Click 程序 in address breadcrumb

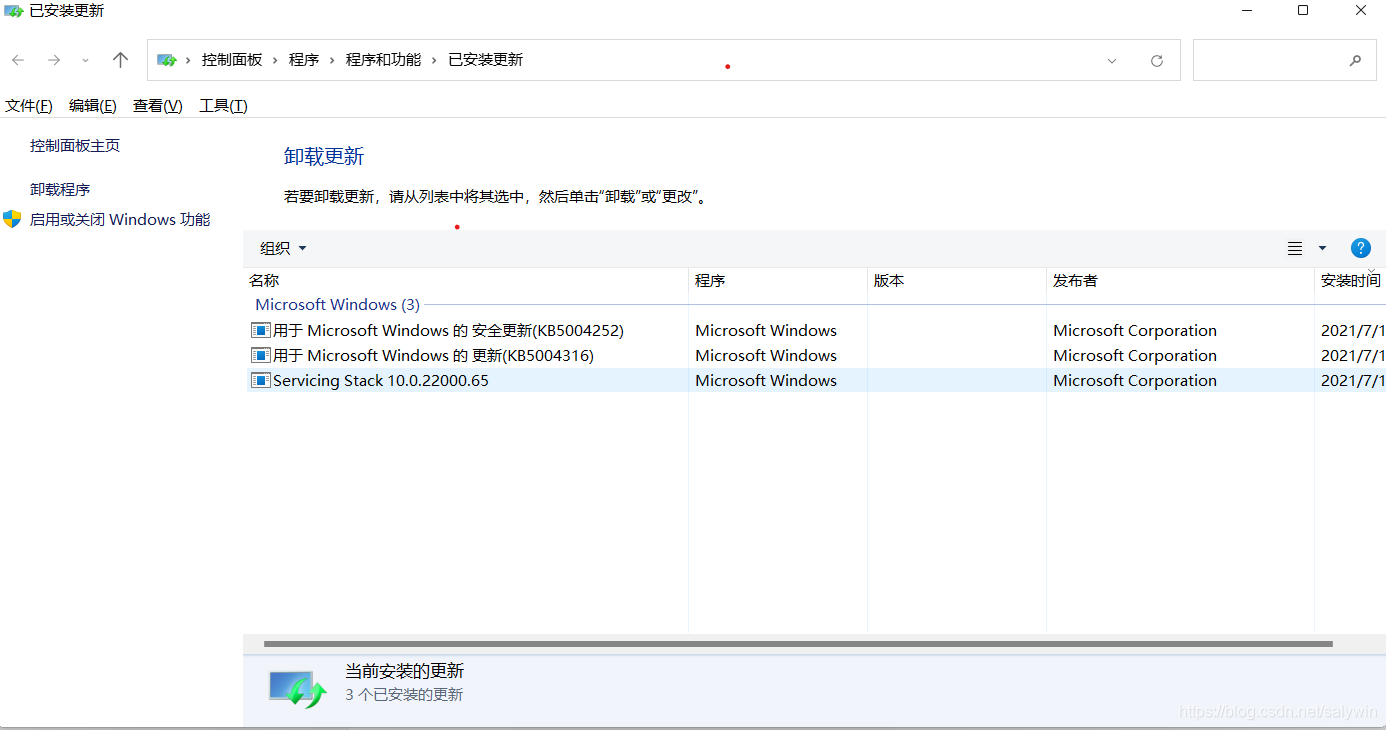304,60
